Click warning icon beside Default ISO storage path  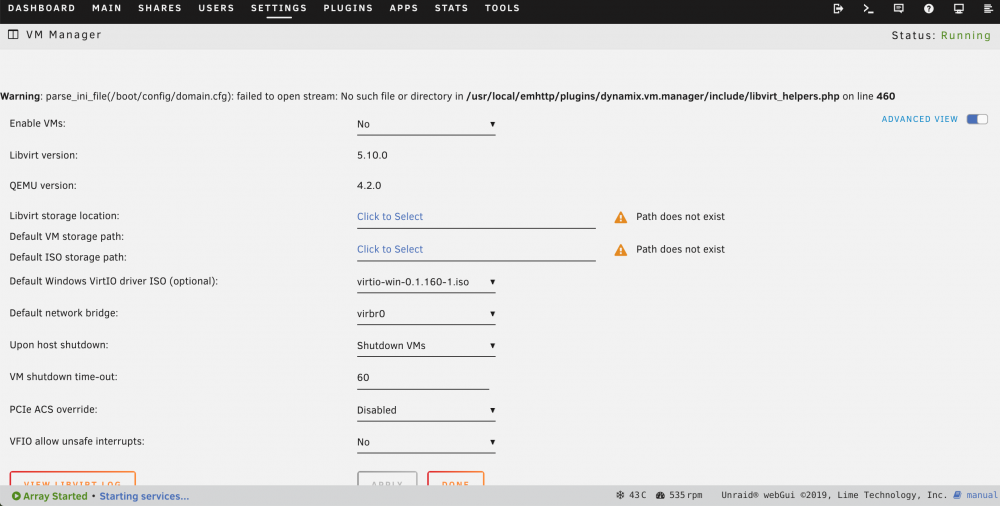click(621, 250)
